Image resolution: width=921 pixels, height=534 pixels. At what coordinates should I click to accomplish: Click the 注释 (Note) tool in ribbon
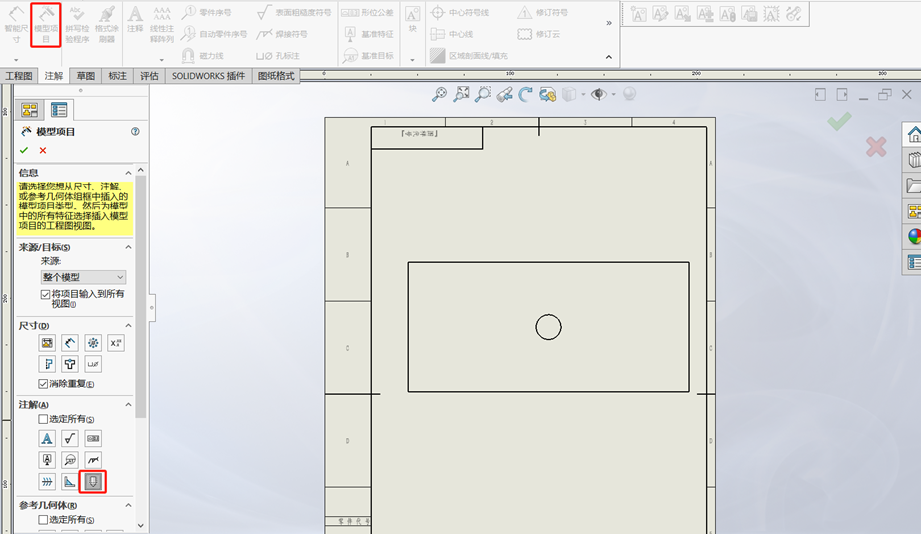tap(135, 20)
